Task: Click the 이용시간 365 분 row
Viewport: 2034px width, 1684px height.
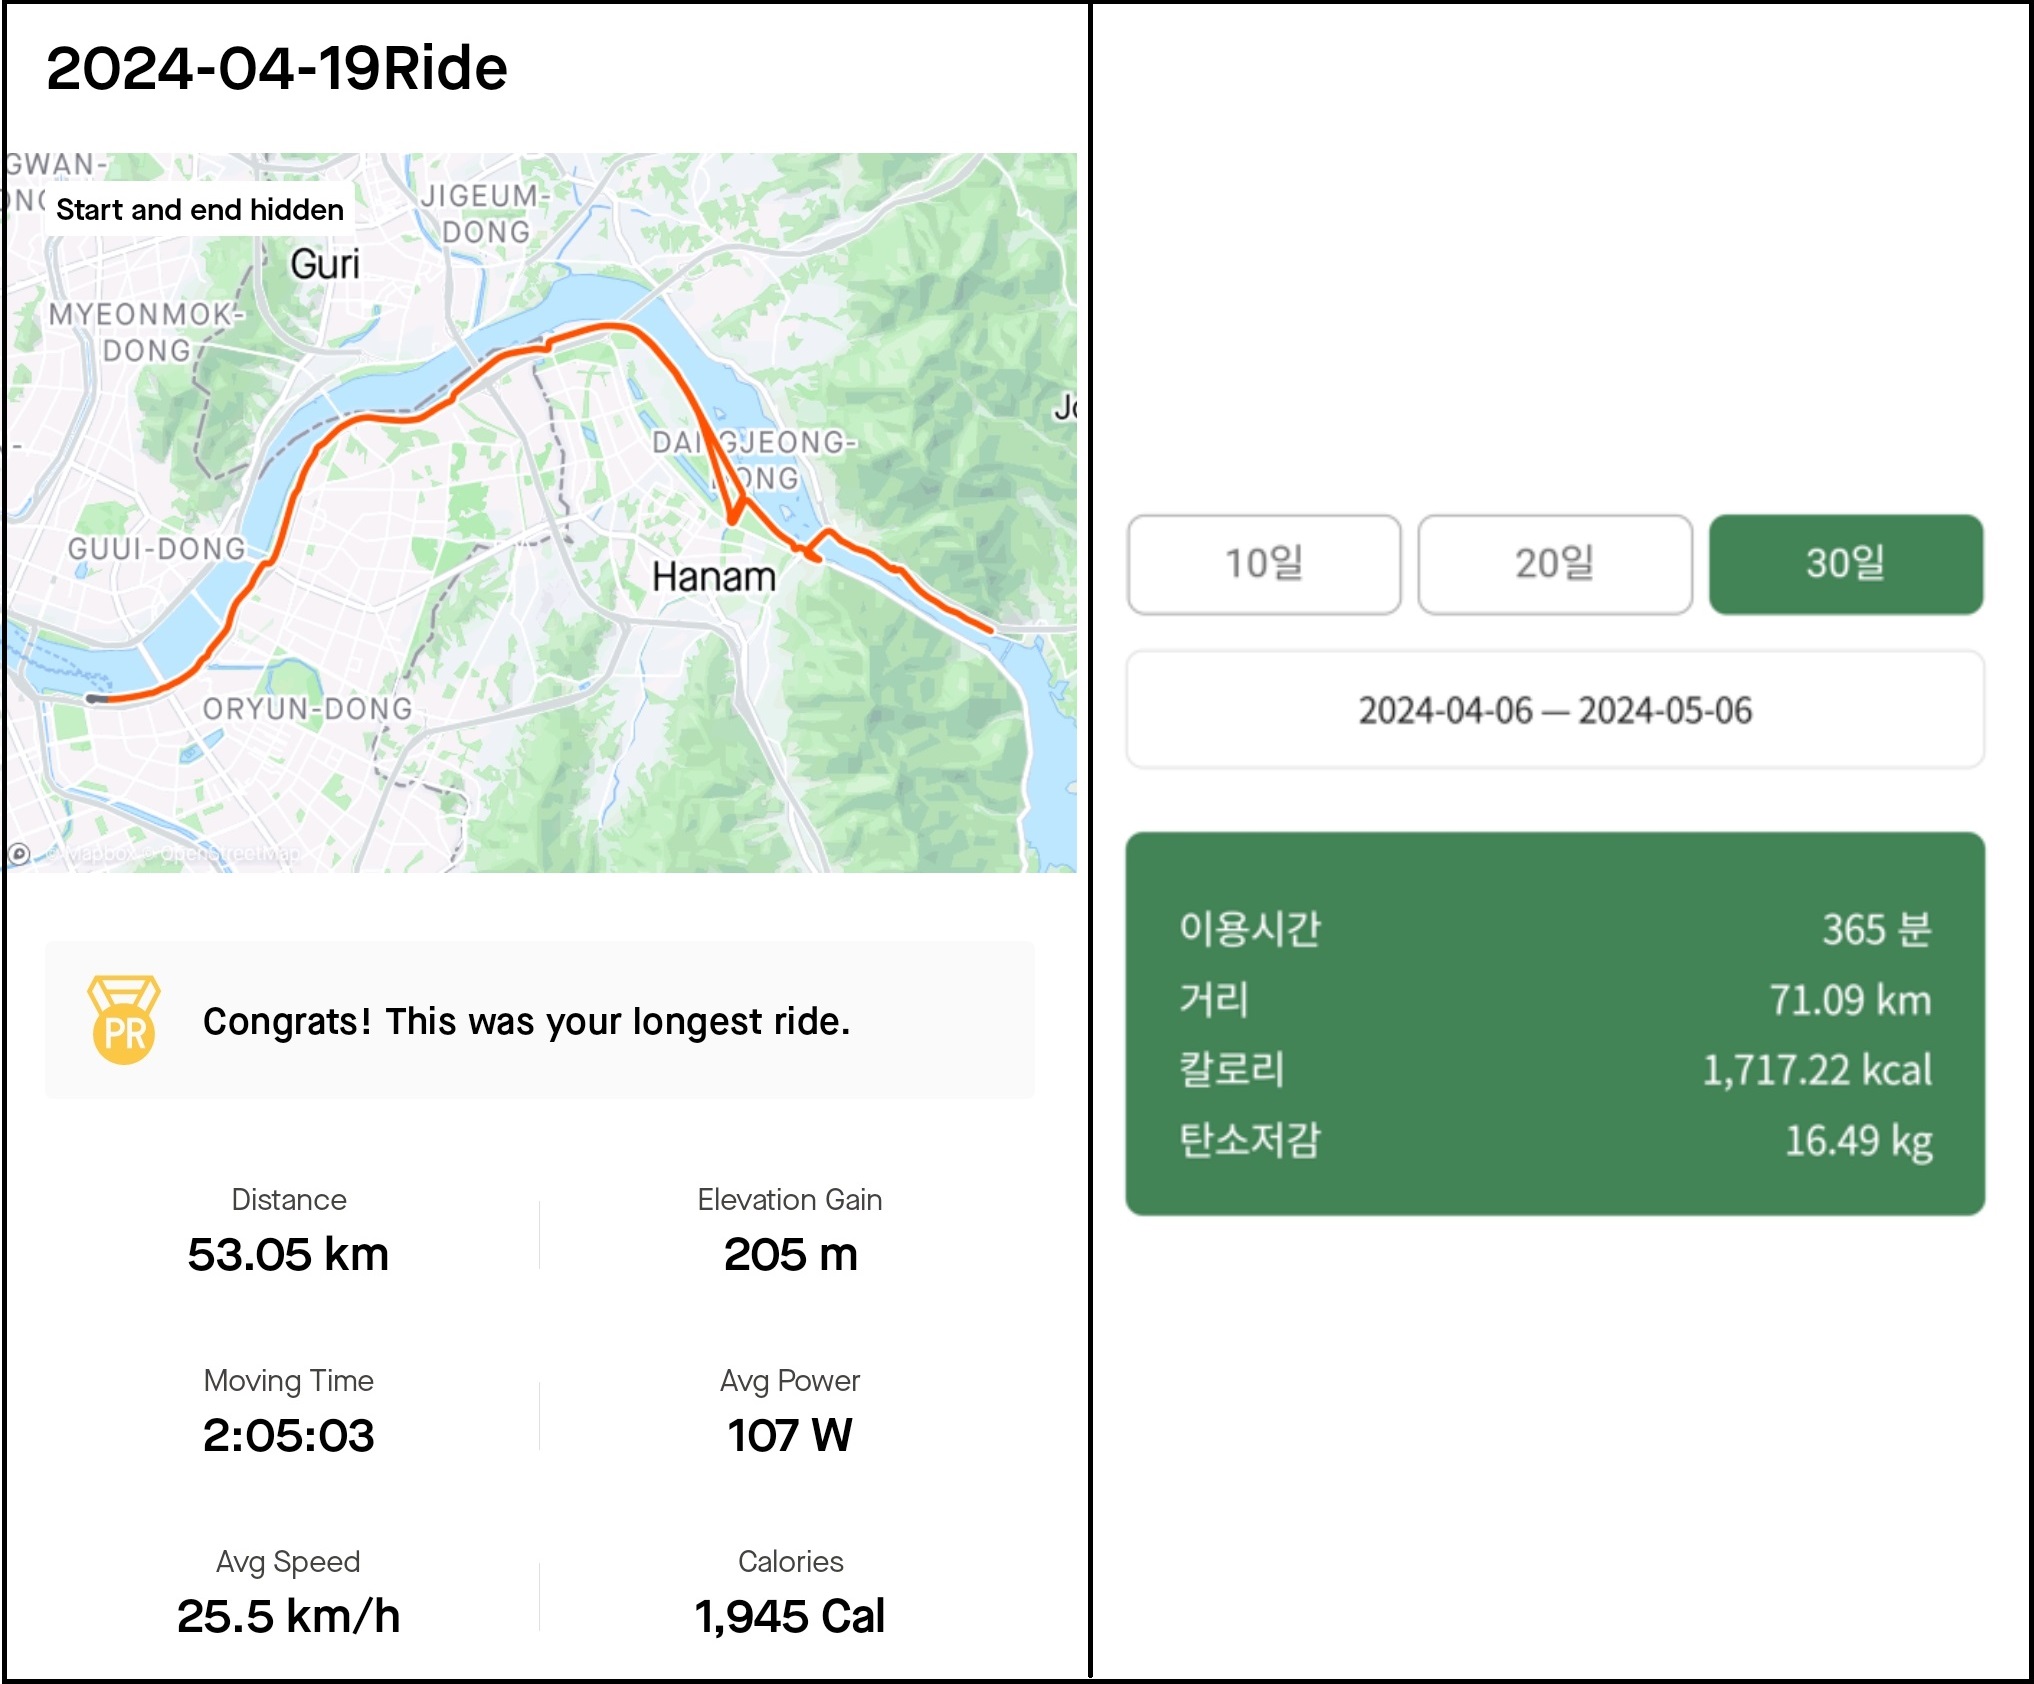Action: [x=1554, y=929]
